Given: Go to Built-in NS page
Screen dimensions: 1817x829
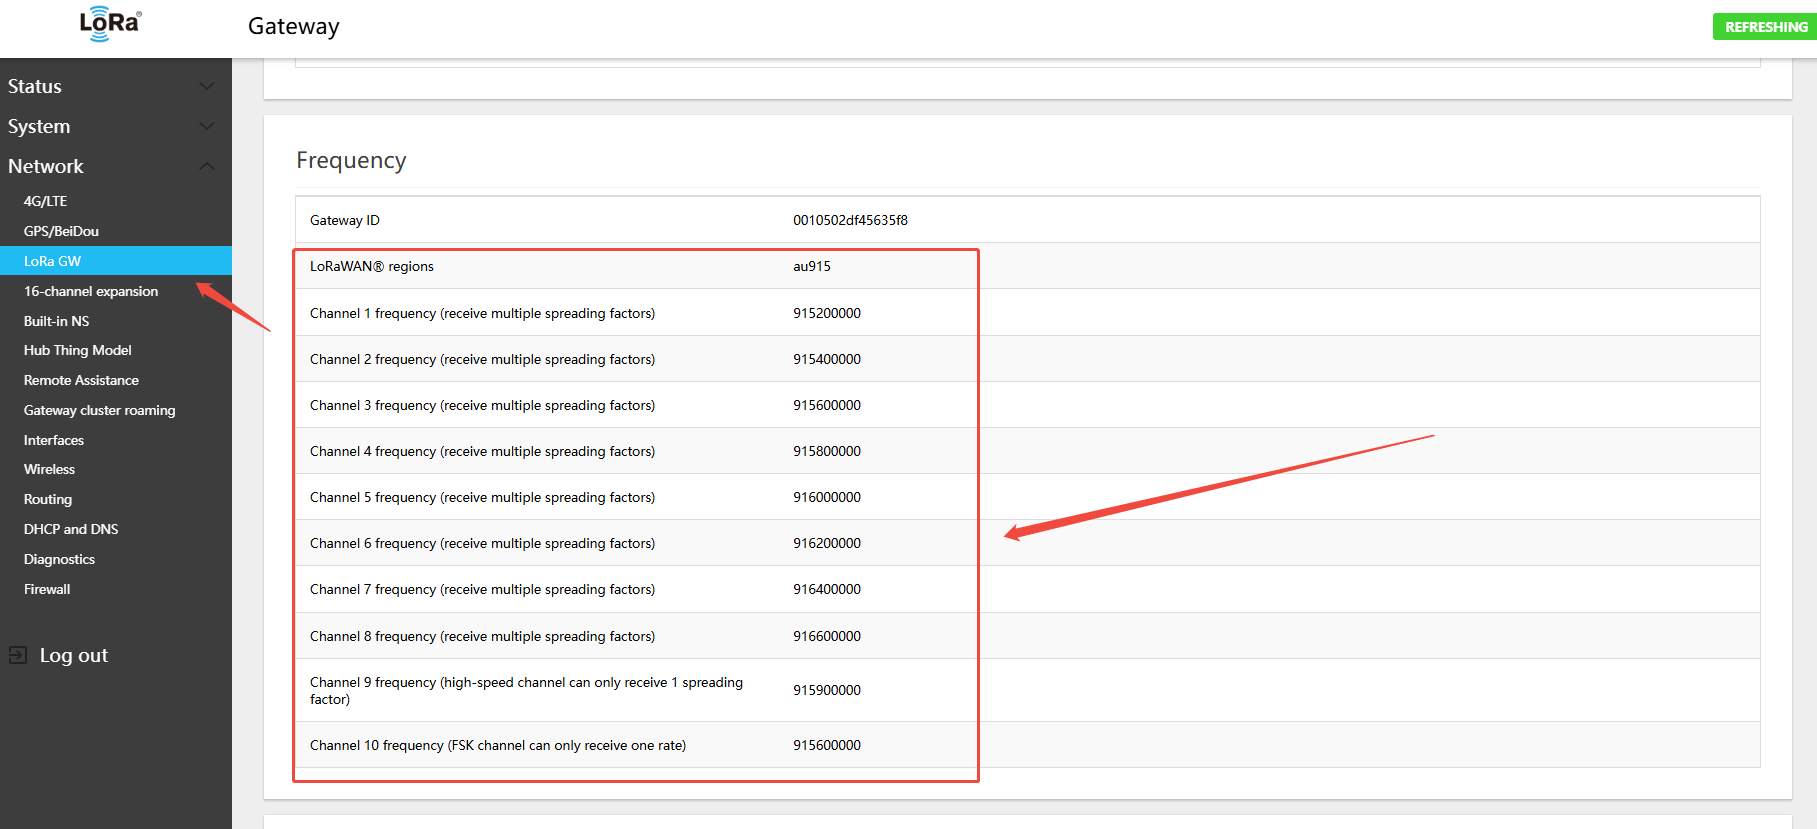Looking at the screenshot, I should (x=56, y=321).
